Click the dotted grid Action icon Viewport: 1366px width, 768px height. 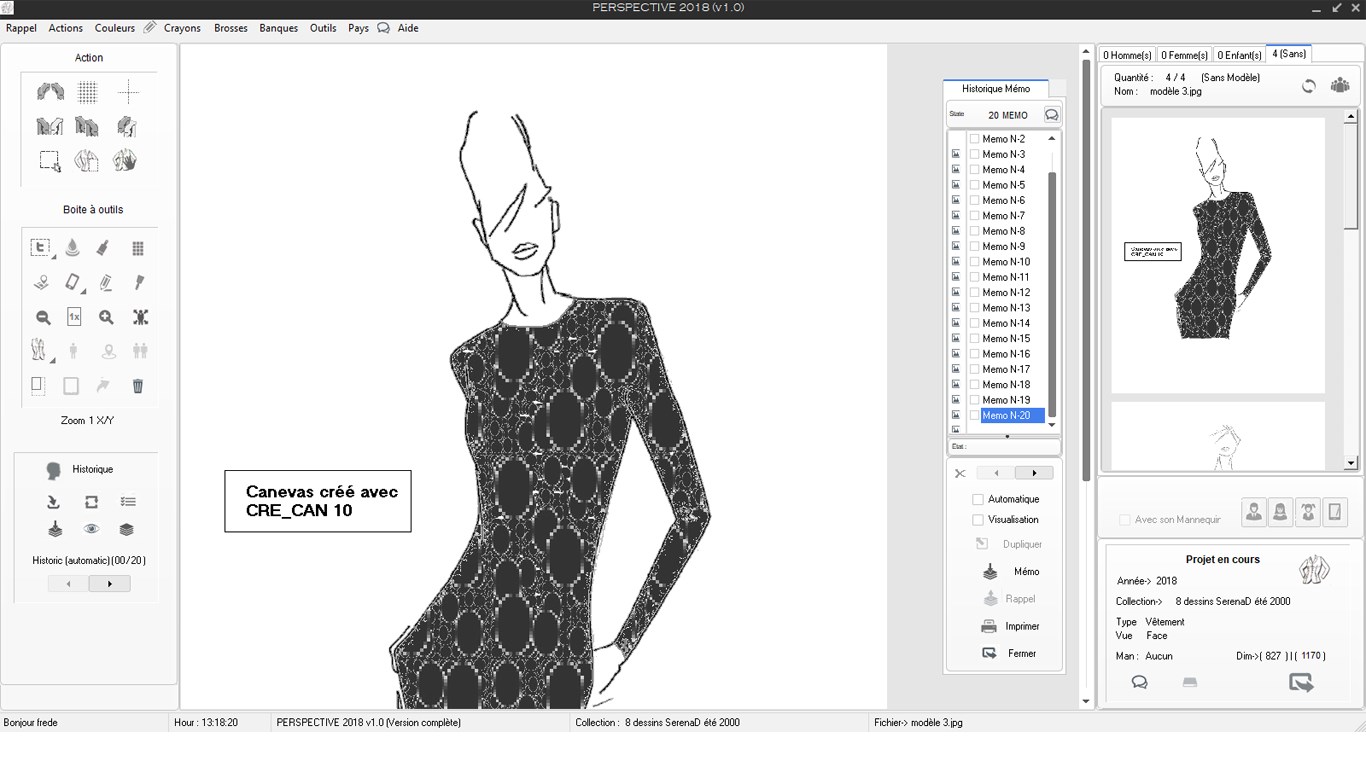[x=88, y=93]
